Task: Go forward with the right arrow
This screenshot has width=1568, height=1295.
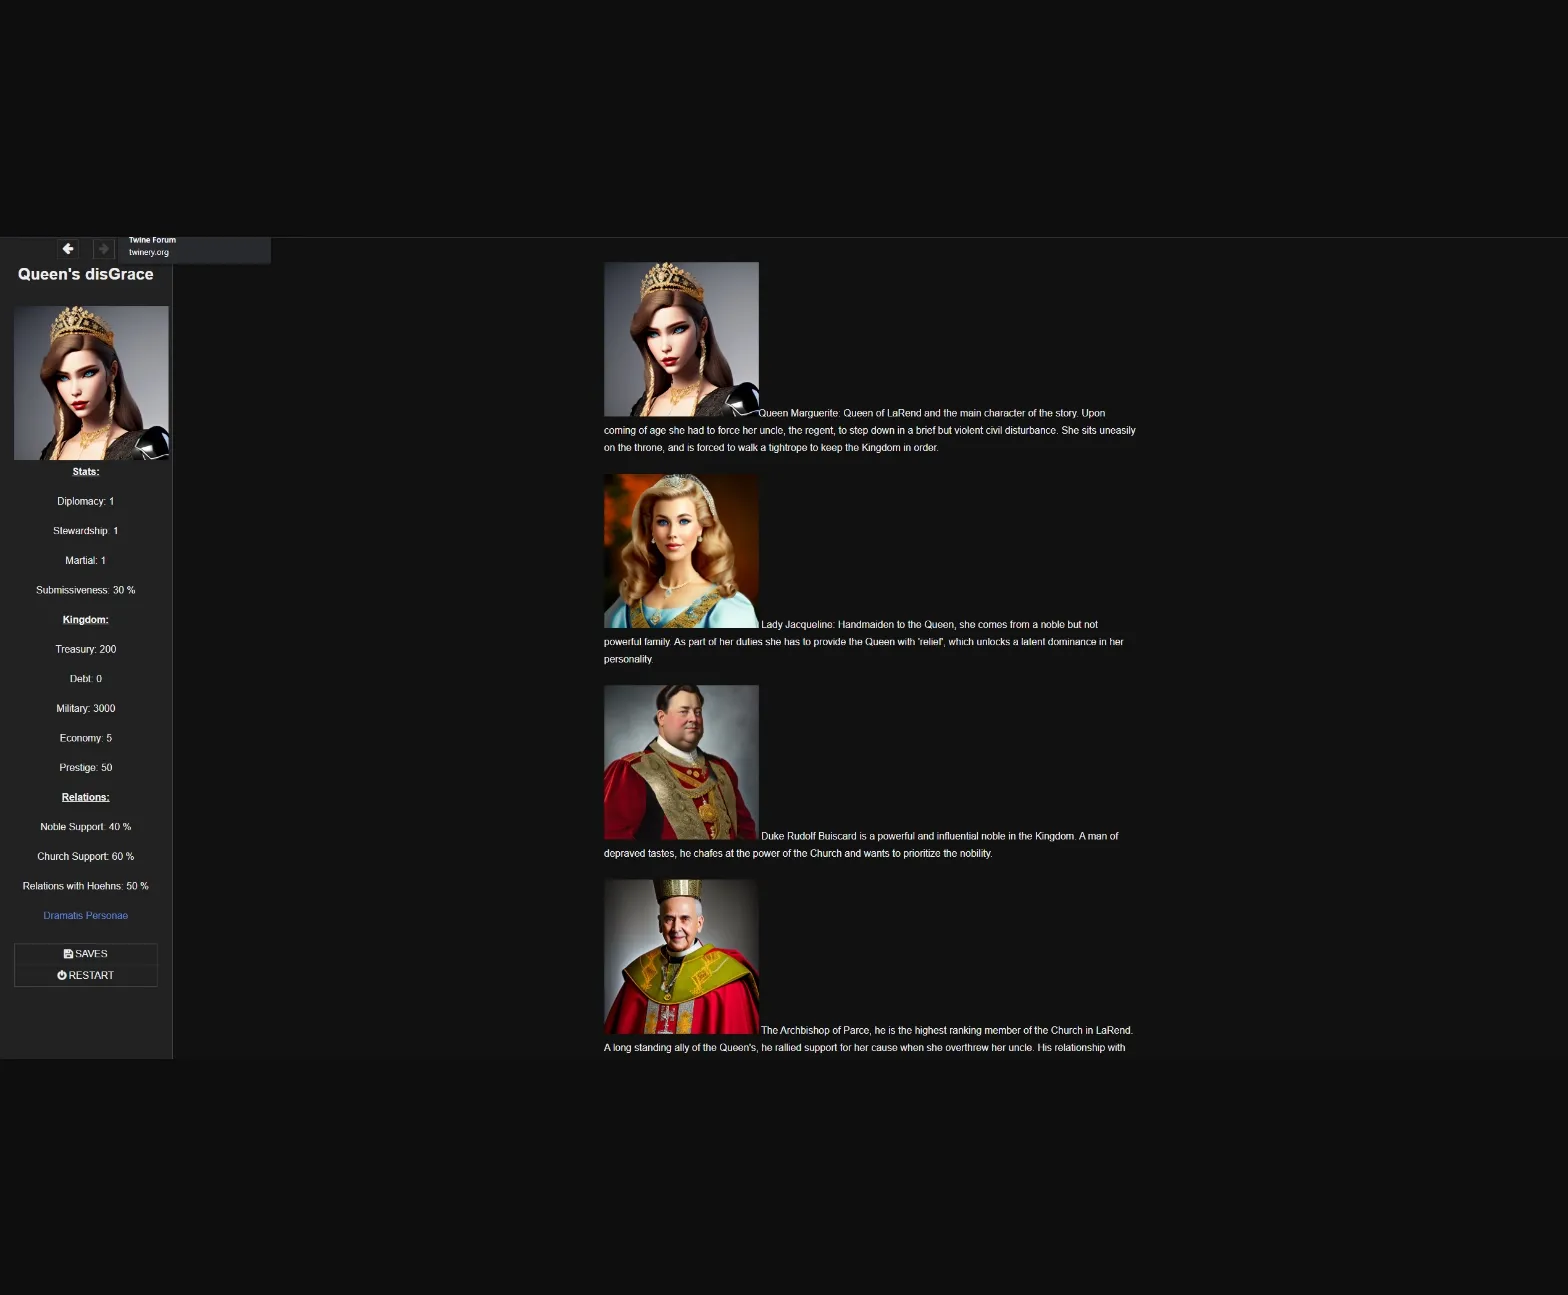Action: click(103, 249)
